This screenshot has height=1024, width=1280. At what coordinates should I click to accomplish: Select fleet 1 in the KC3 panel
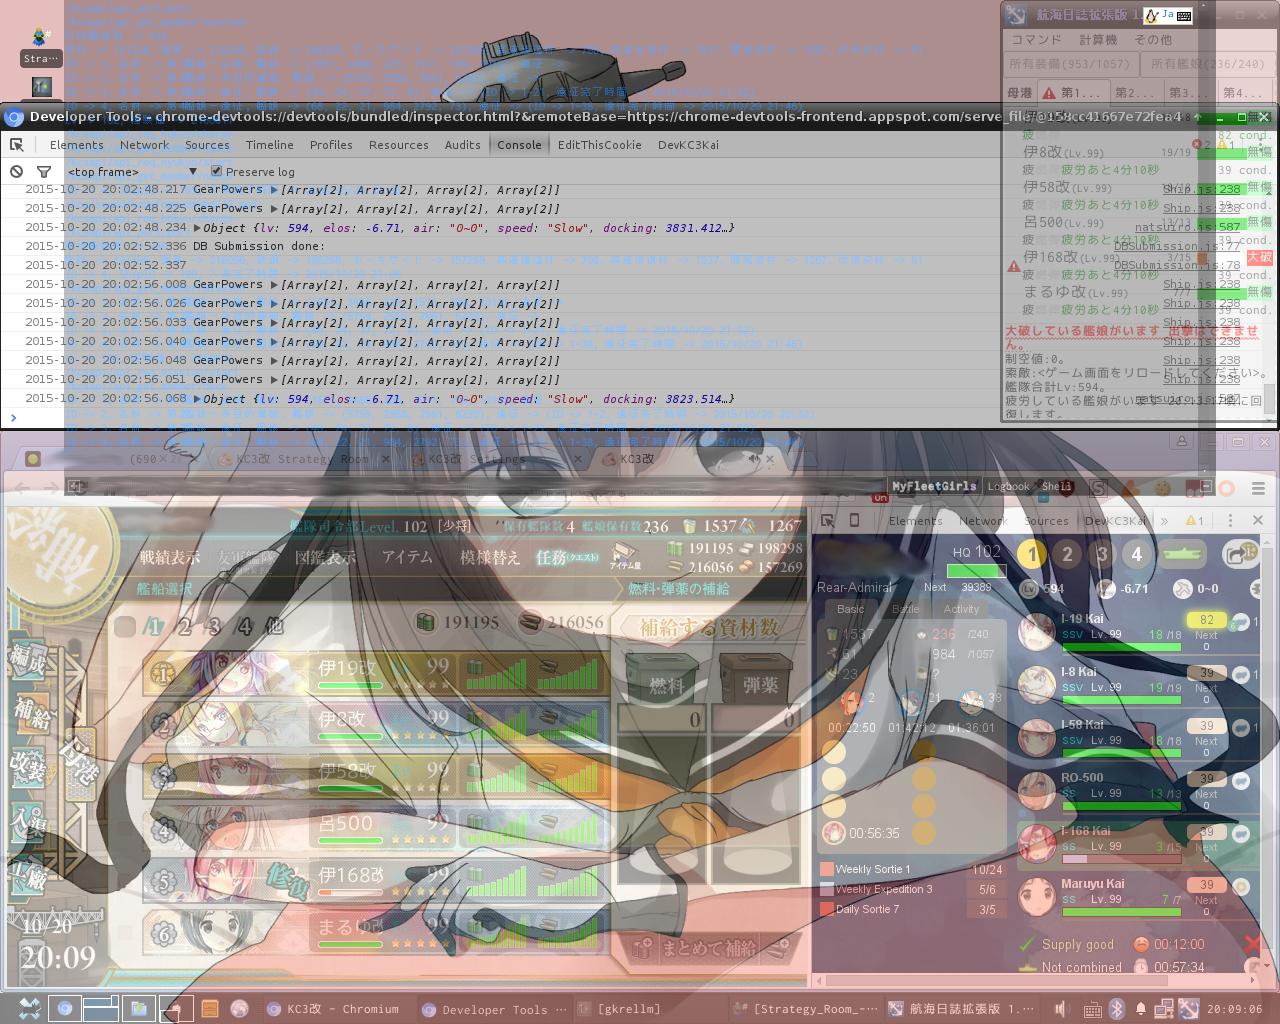(1032, 554)
